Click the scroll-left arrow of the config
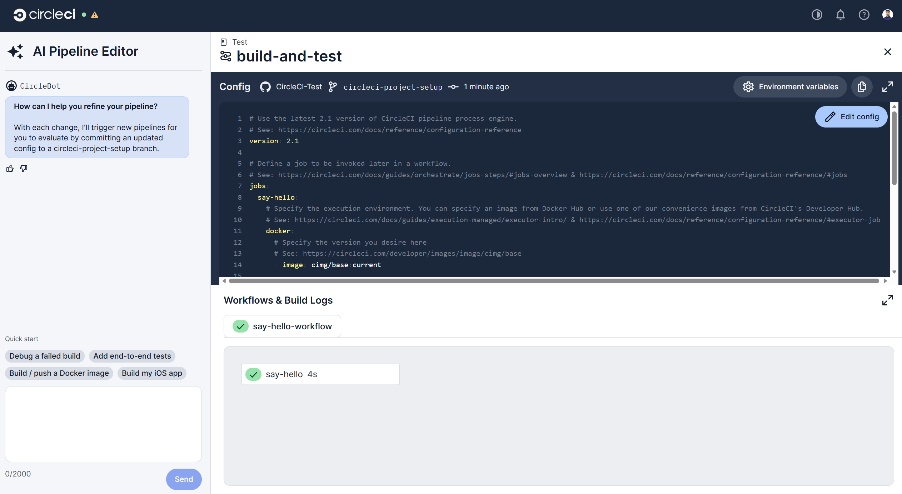902x494 pixels. (224, 281)
